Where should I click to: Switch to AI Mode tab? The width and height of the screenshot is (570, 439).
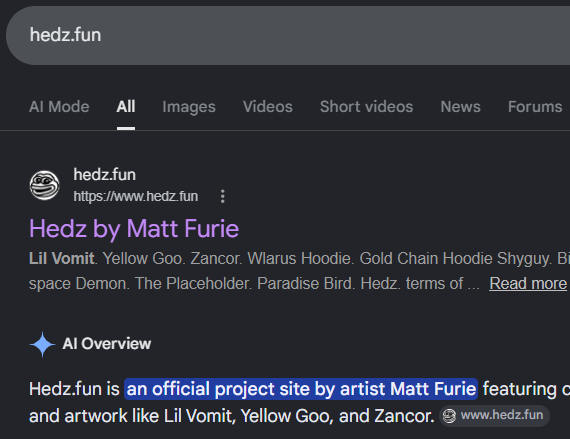59,107
